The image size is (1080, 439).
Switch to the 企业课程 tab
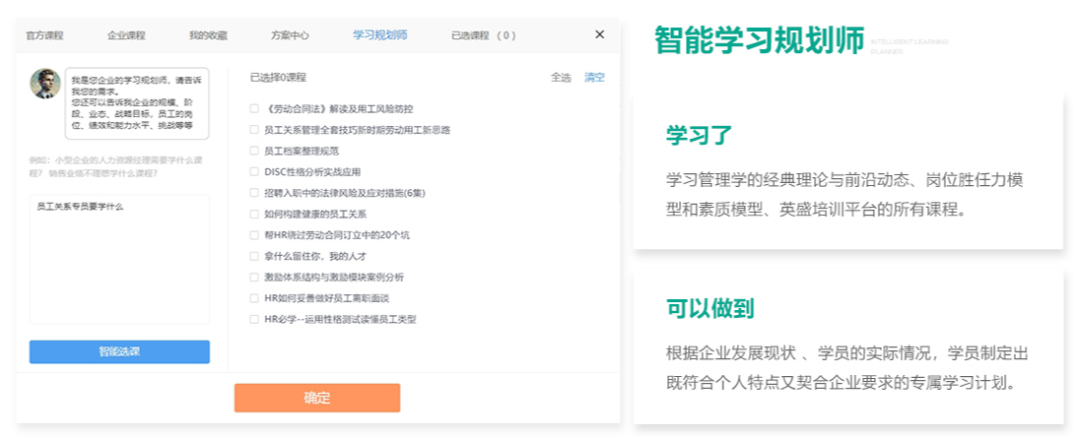(126, 35)
